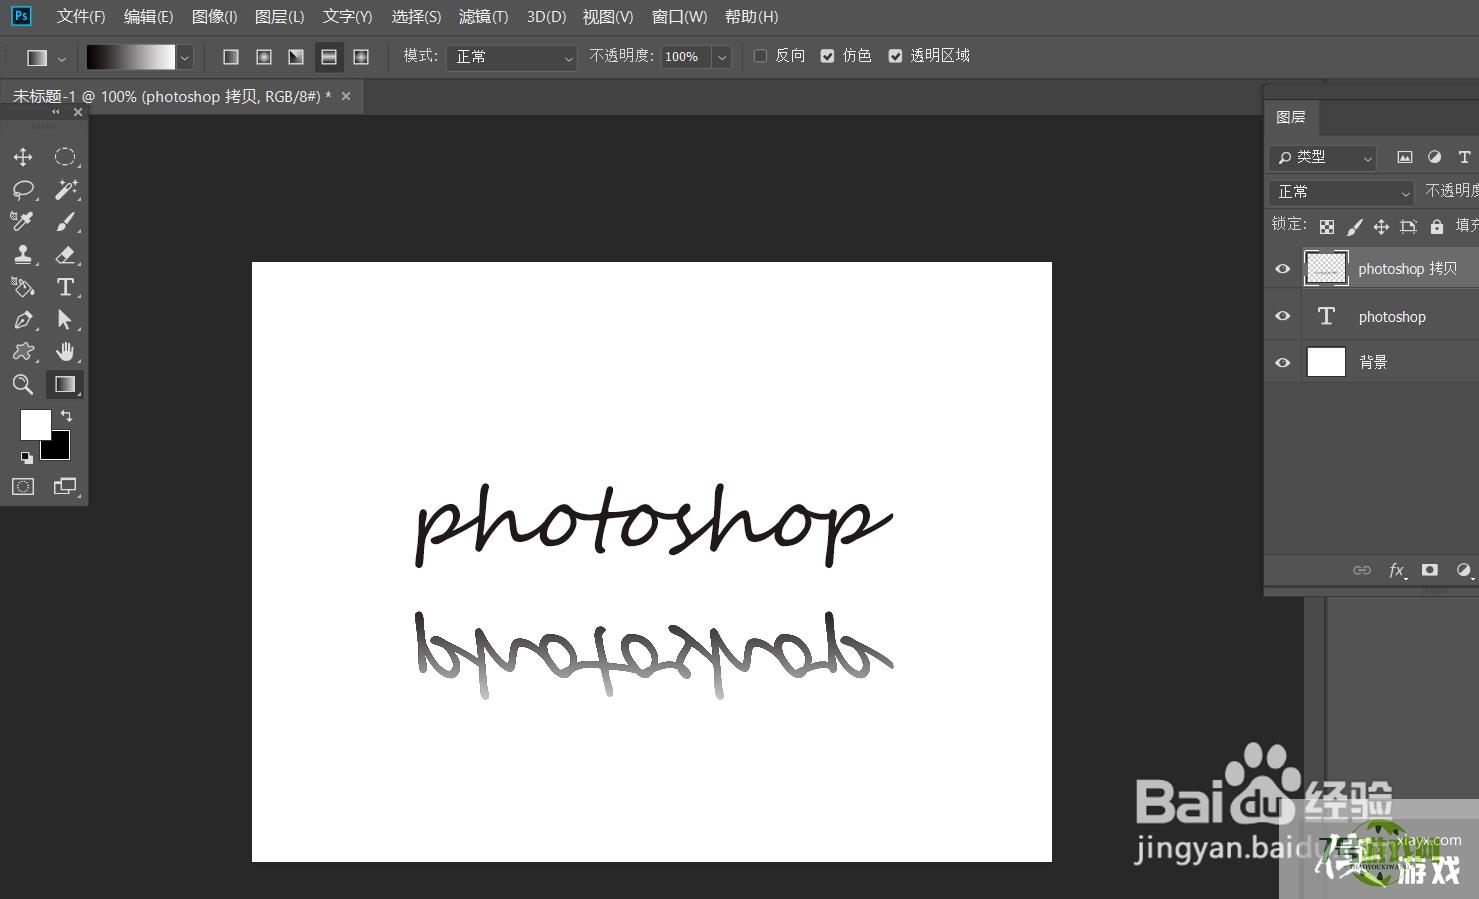The image size is (1479, 899).
Task: Add a layer mask
Action: [1430, 570]
